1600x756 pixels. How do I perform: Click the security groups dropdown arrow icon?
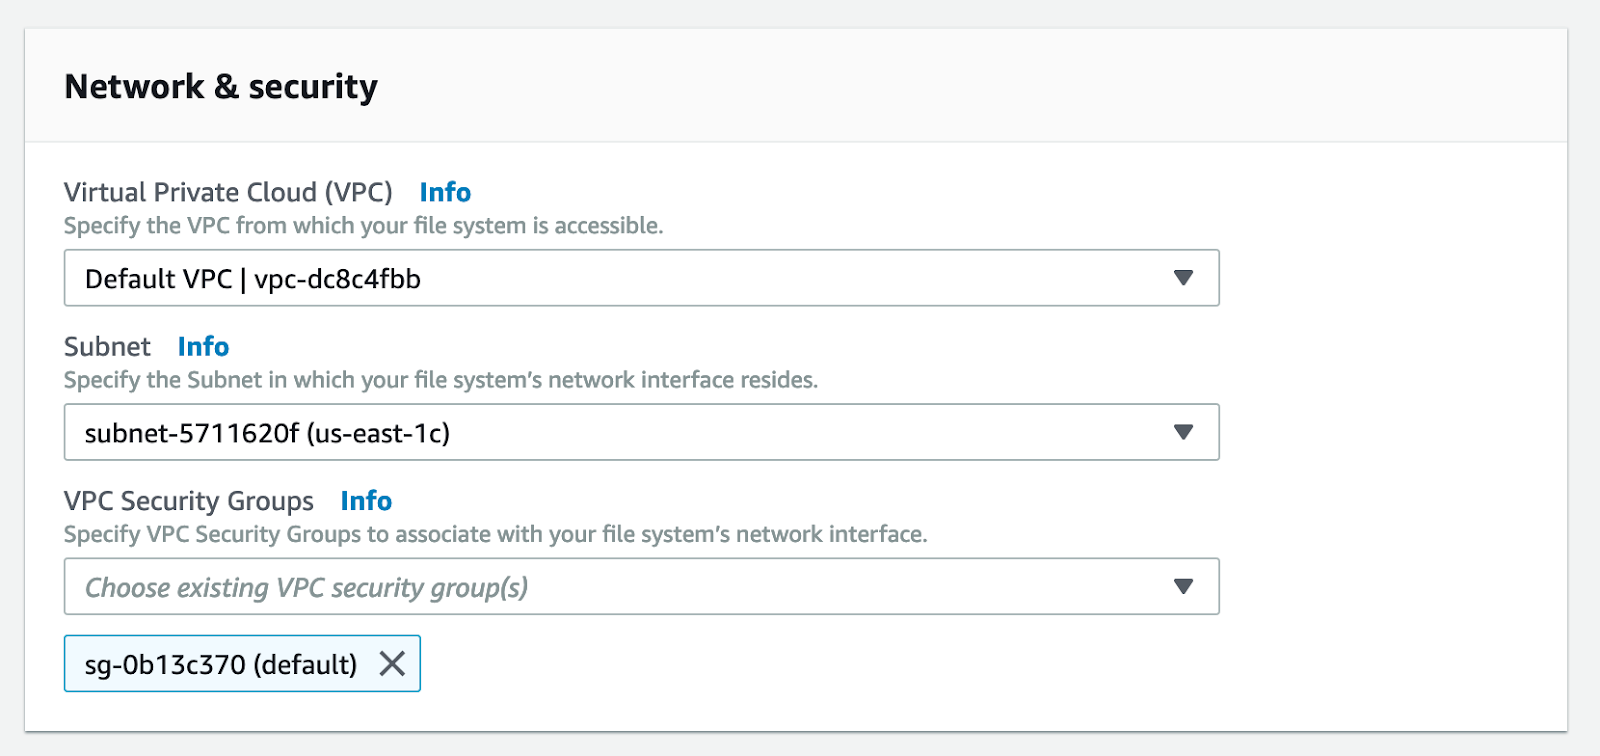pyautogui.click(x=1183, y=586)
